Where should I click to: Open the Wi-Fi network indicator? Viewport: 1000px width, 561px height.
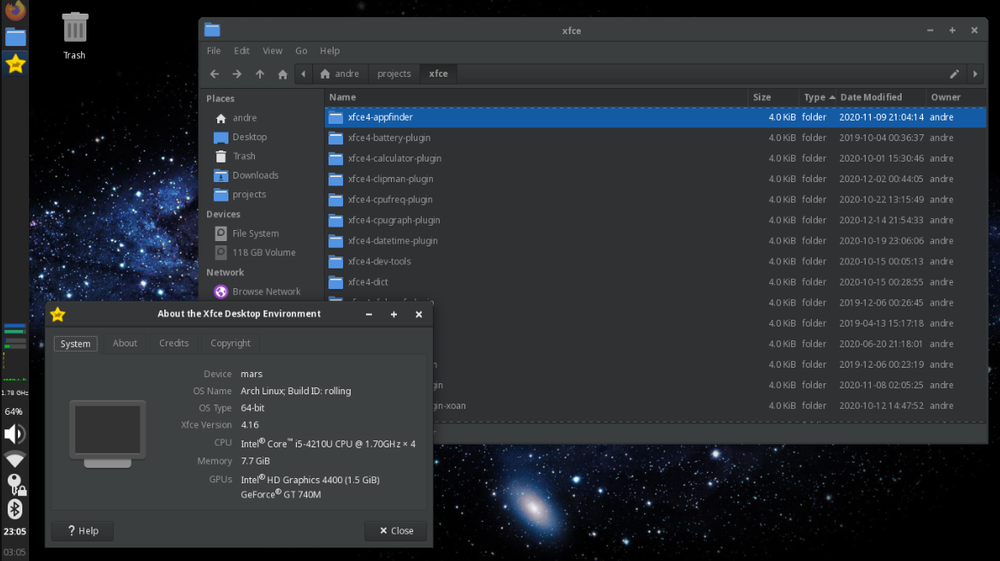pyautogui.click(x=15, y=459)
